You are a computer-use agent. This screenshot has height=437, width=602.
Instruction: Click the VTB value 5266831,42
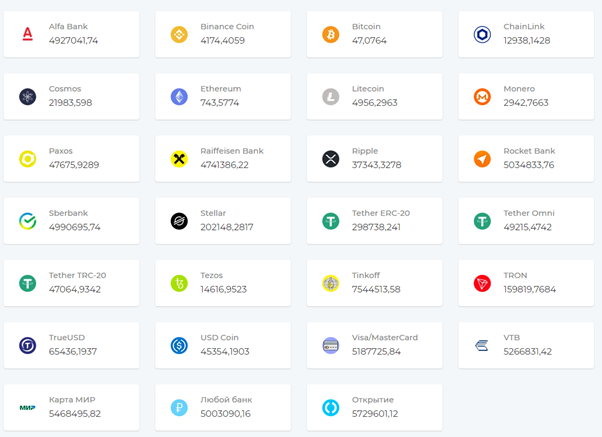[x=528, y=351]
